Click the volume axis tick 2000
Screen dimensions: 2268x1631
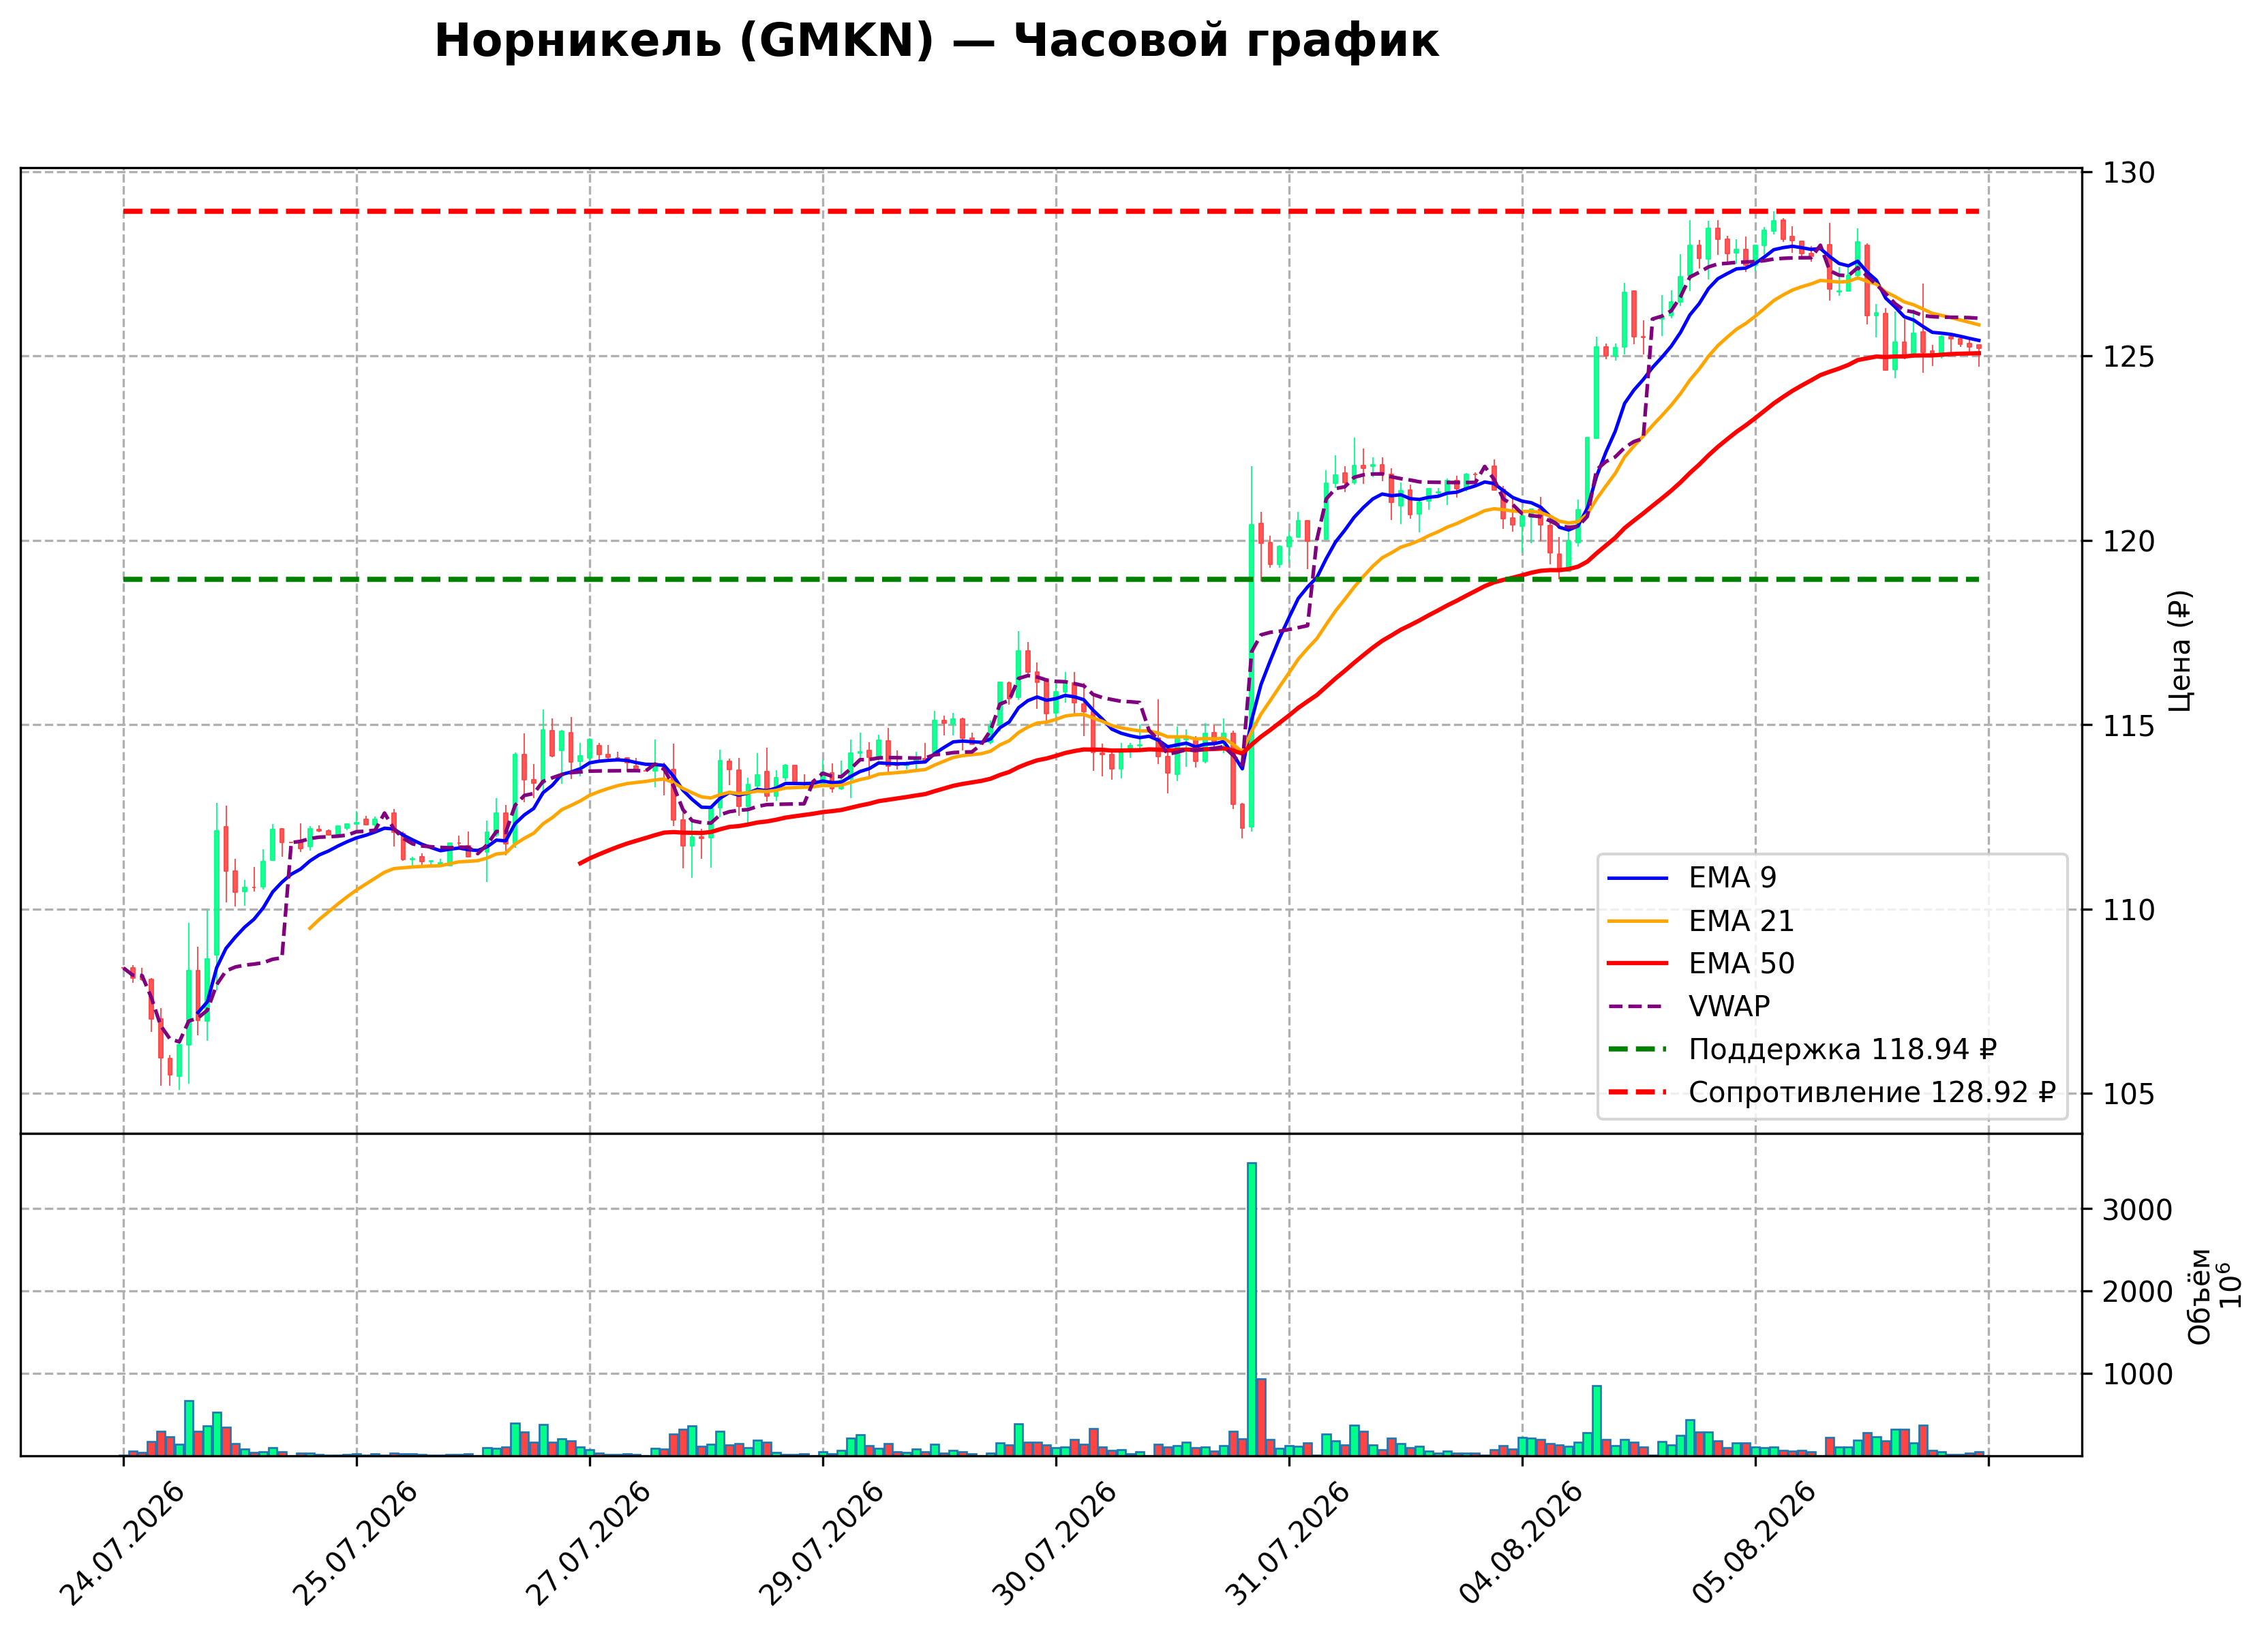(2138, 1292)
